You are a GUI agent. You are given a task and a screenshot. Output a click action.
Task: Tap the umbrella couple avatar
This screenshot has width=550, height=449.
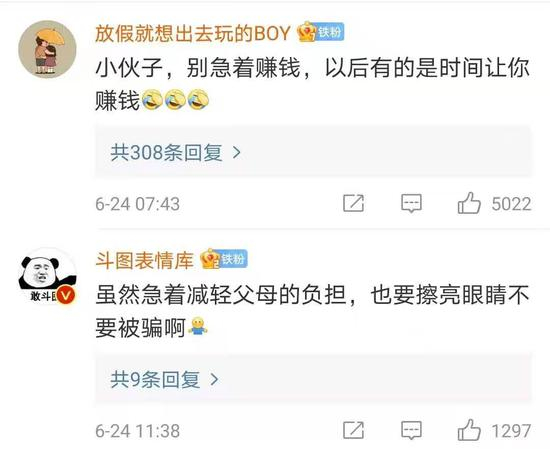click(47, 49)
